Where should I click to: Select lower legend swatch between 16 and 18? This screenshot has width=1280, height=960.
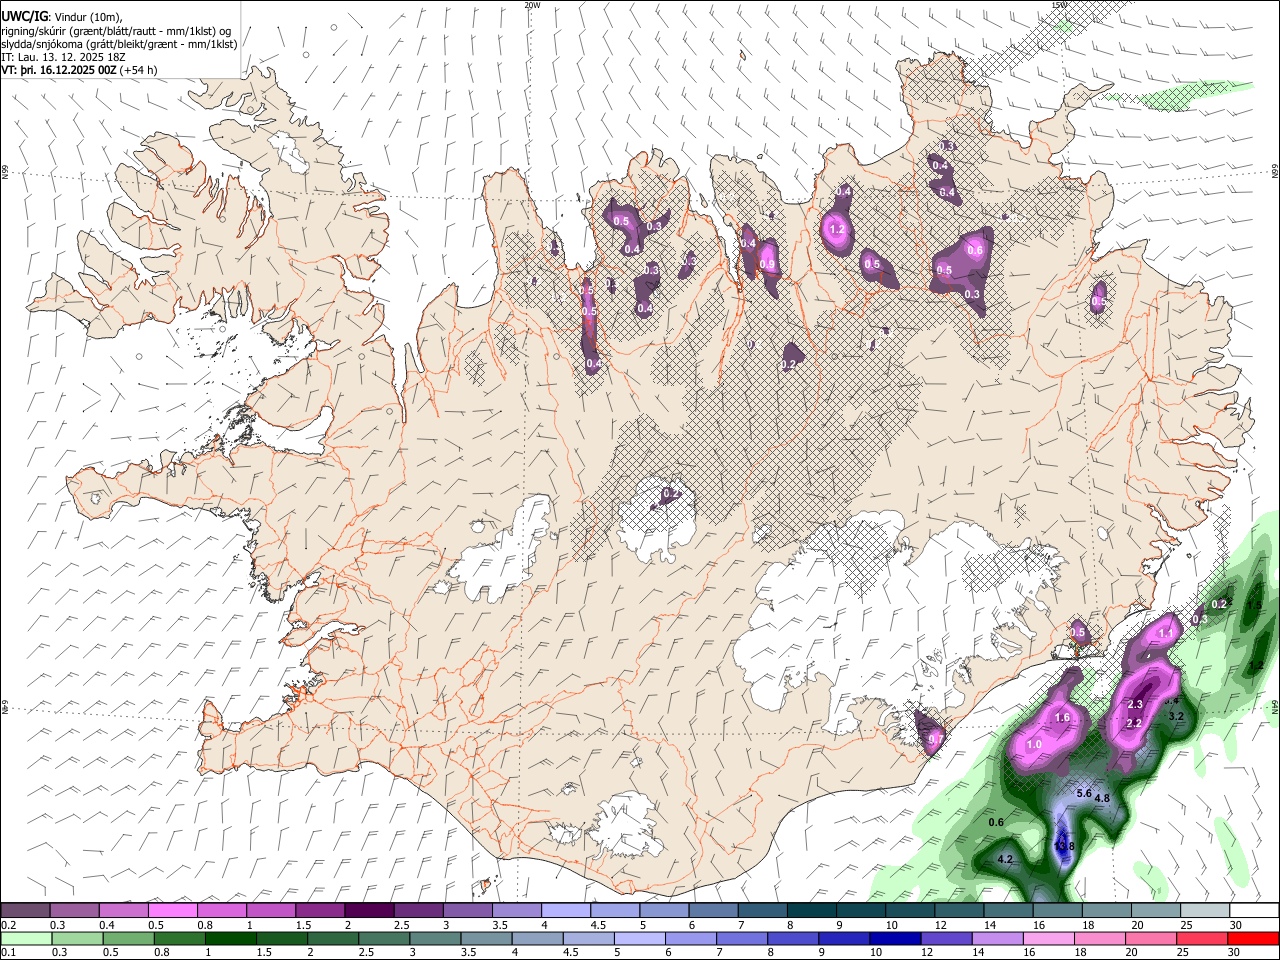click(x=1049, y=938)
